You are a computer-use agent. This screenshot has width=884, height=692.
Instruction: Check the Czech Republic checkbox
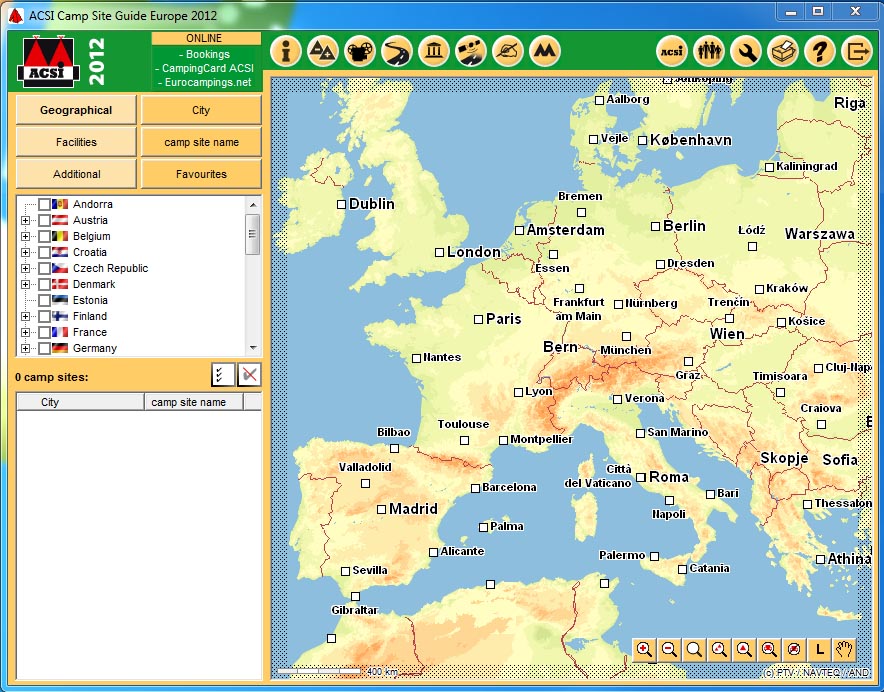click(x=44, y=268)
